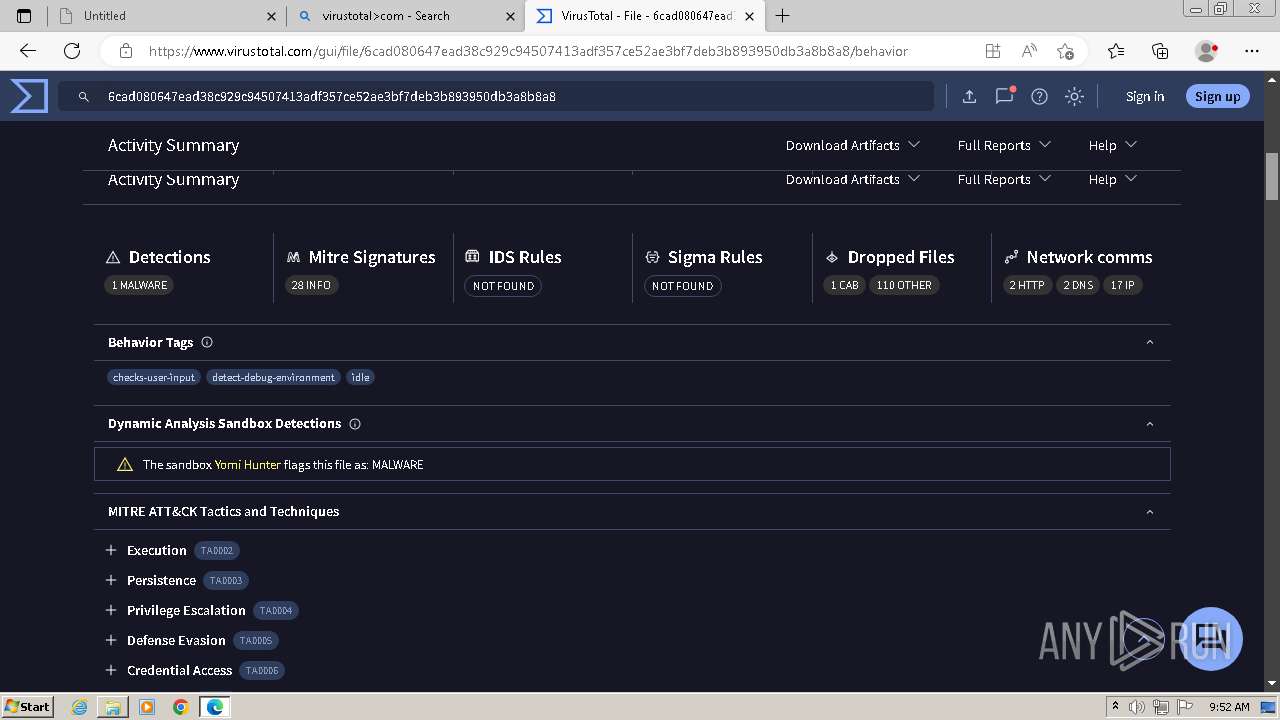Click the browser back arrow
Image resolution: width=1280 pixels, height=720 pixels.
click(28, 51)
